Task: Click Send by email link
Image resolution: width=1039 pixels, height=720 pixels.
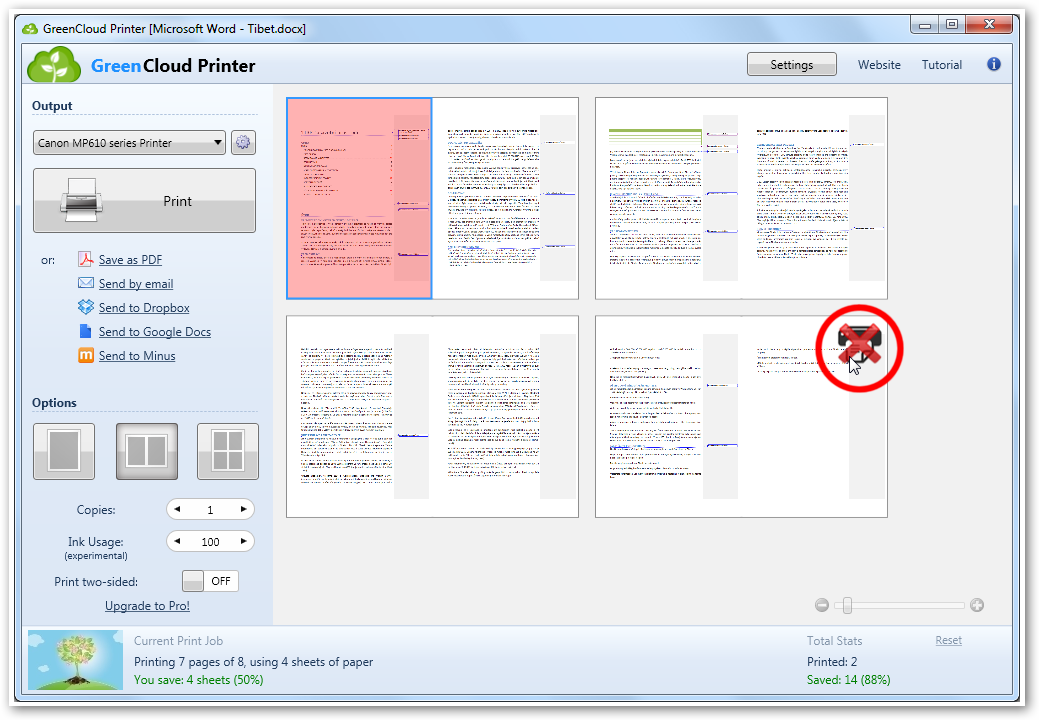Action: click(x=136, y=283)
